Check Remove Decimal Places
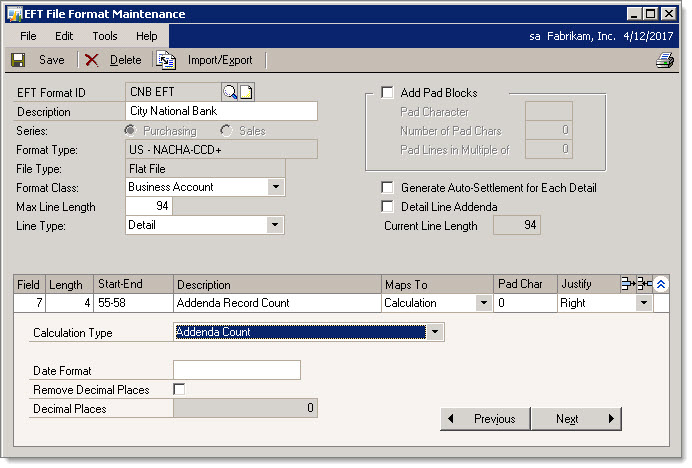 tap(179, 389)
